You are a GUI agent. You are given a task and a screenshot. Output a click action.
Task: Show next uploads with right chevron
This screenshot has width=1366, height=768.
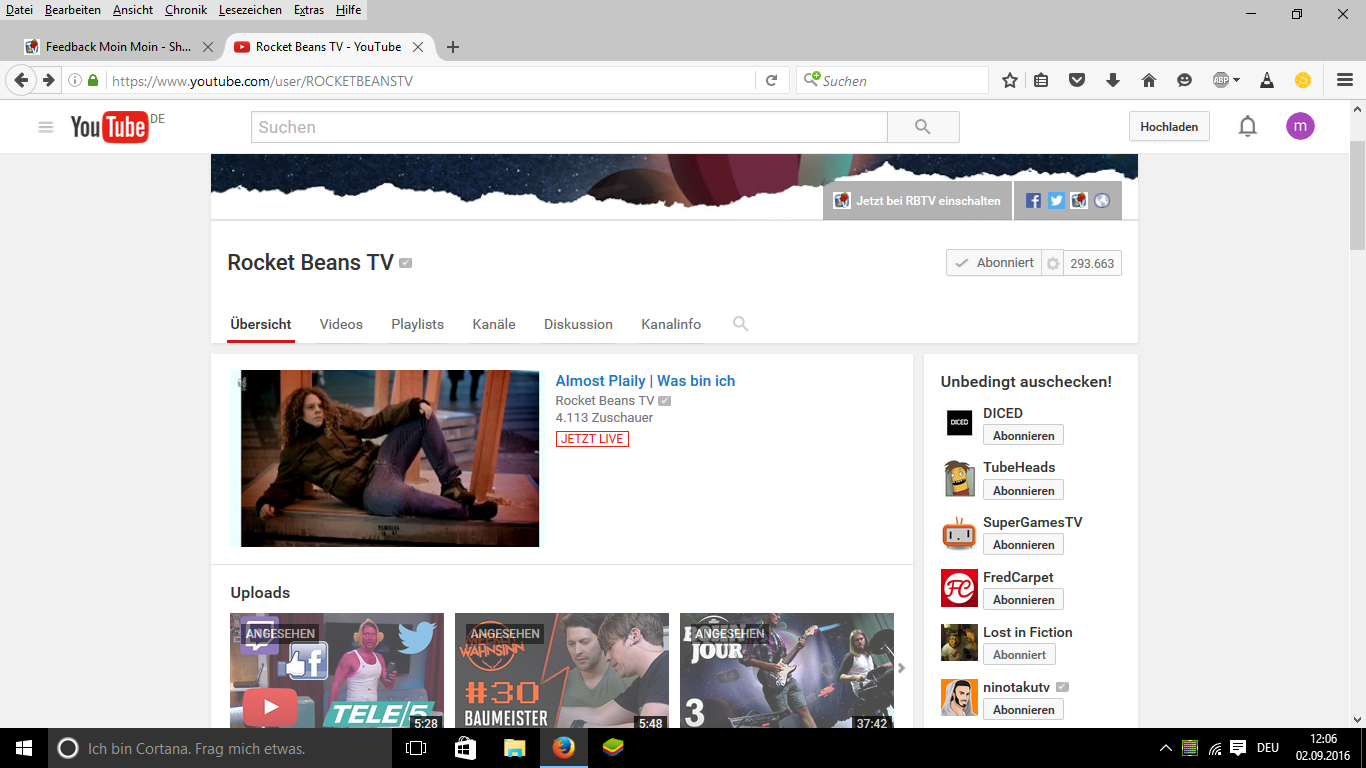(901, 668)
